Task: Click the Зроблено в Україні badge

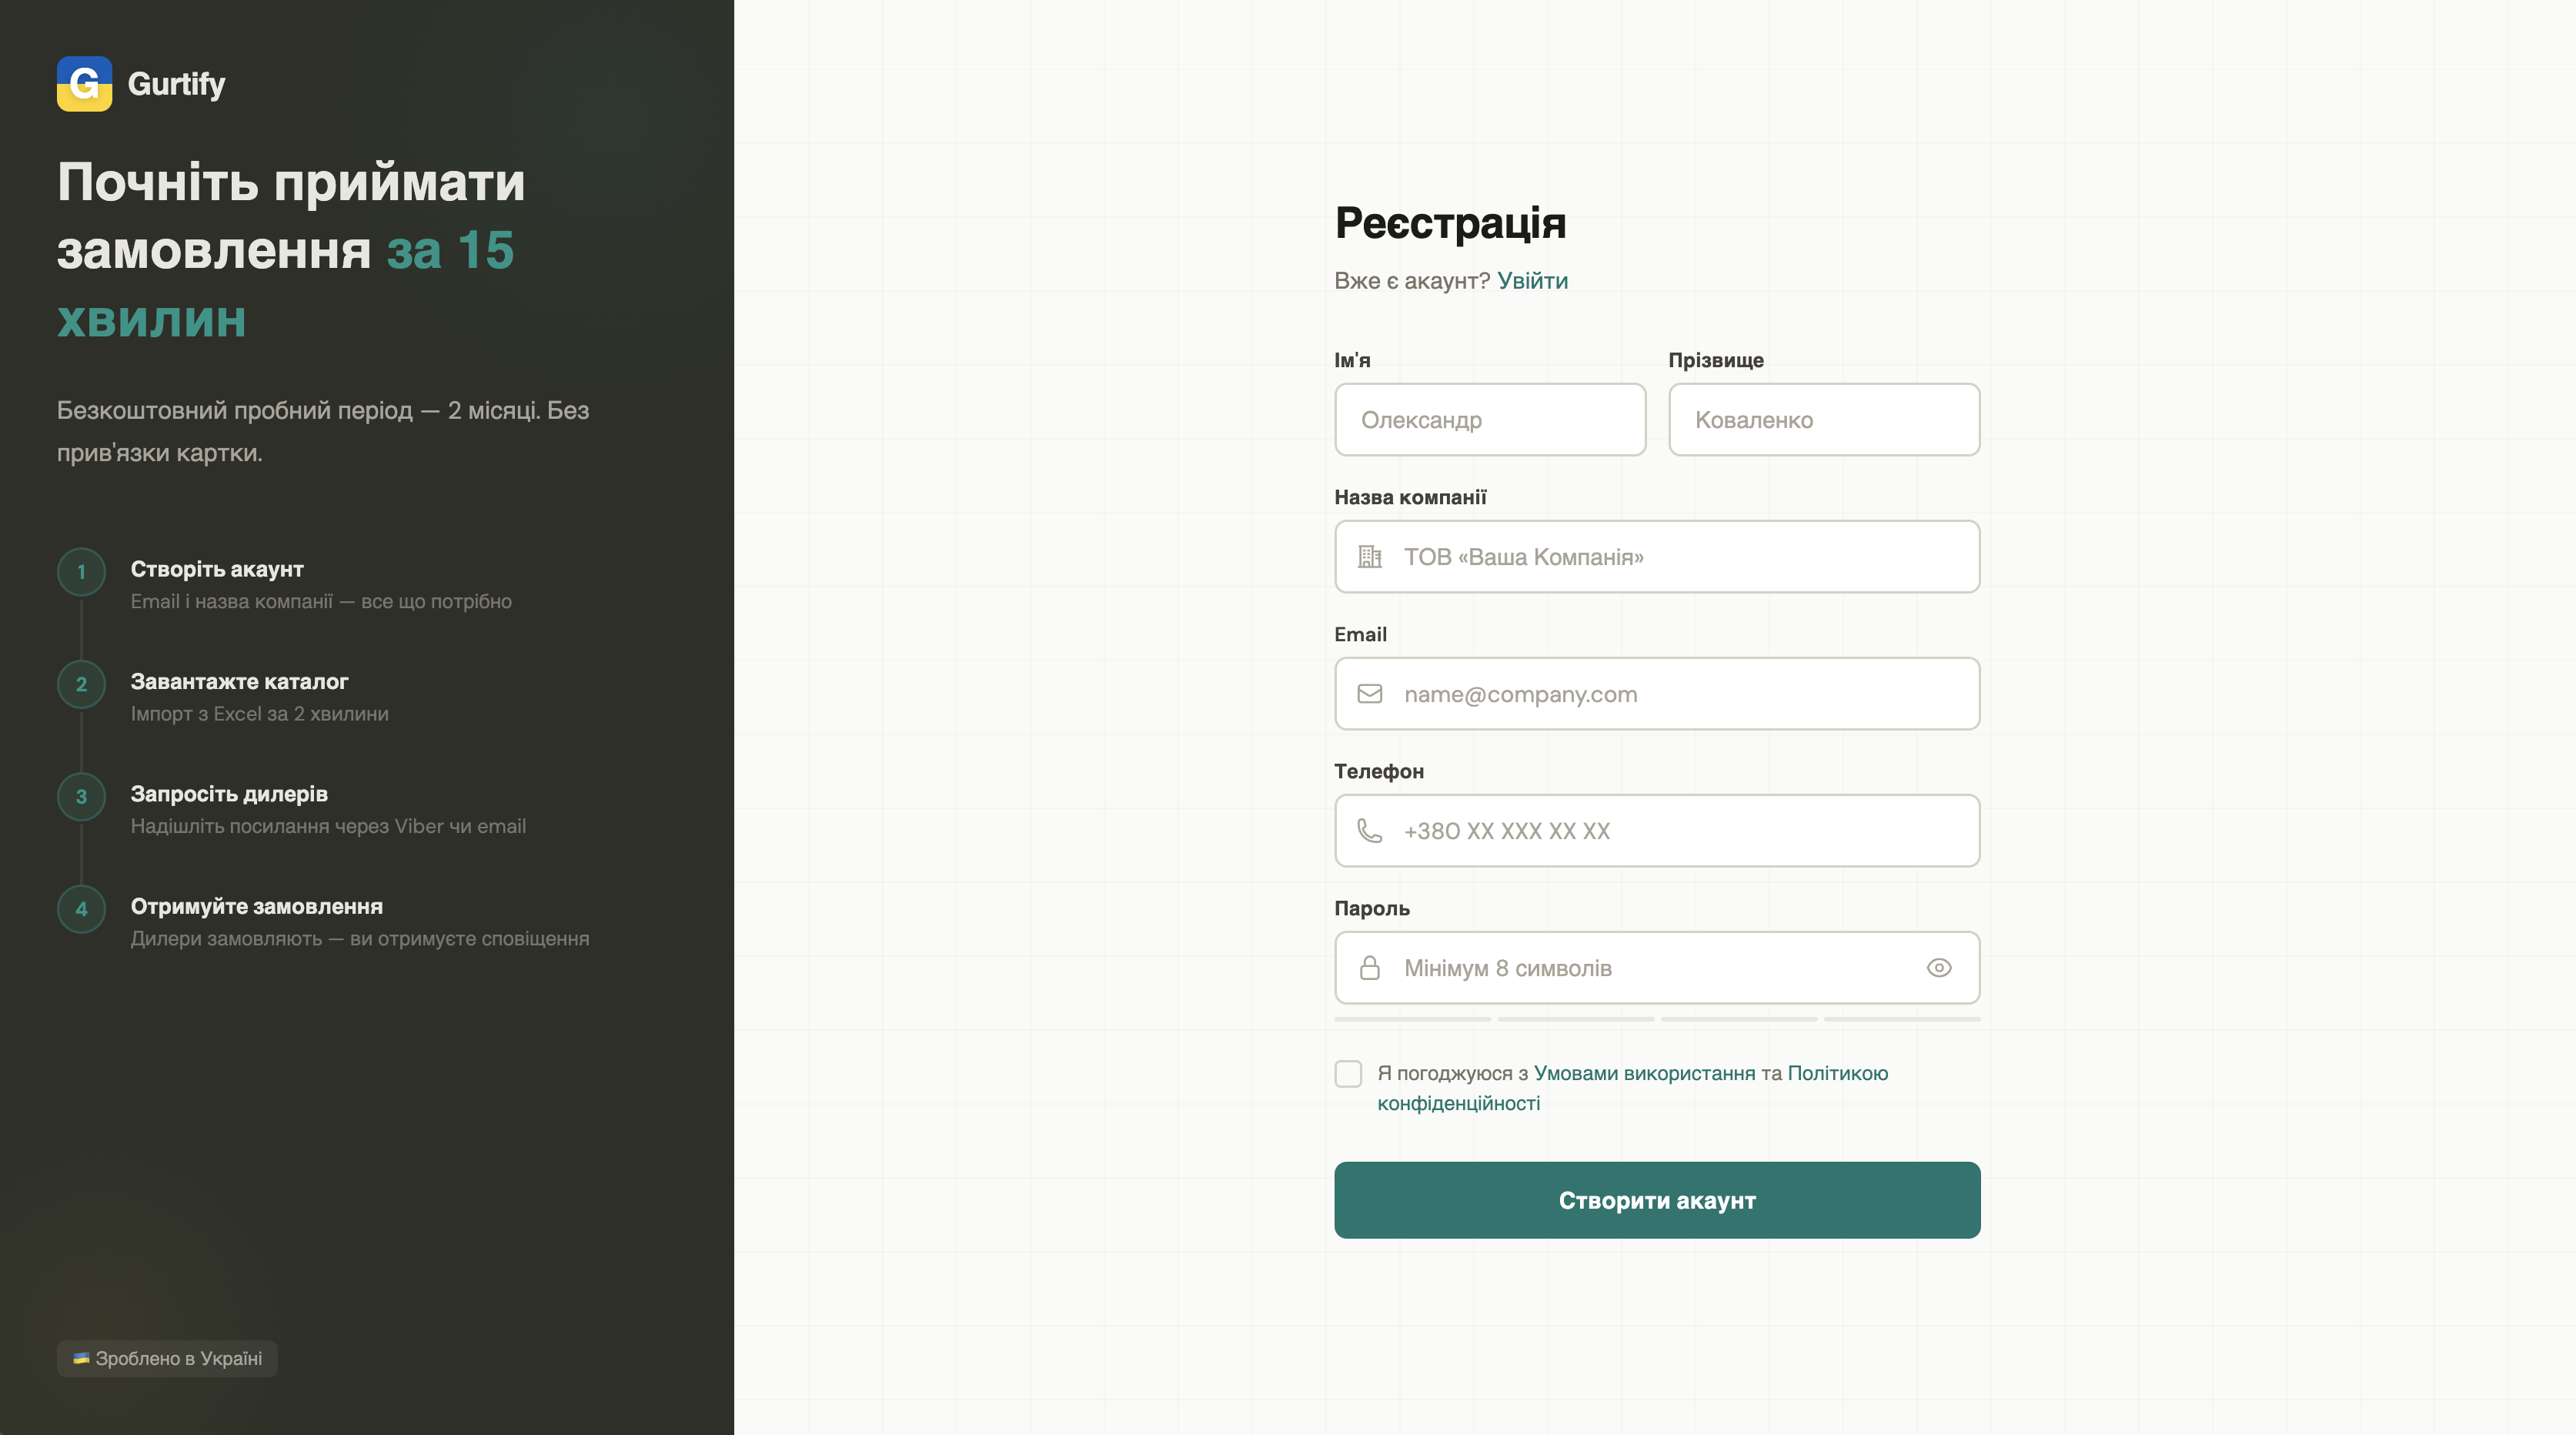Action: click(x=167, y=1359)
